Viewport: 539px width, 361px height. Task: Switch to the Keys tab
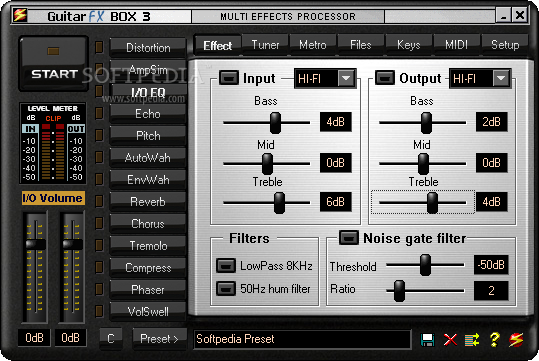[x=409, y=45]
